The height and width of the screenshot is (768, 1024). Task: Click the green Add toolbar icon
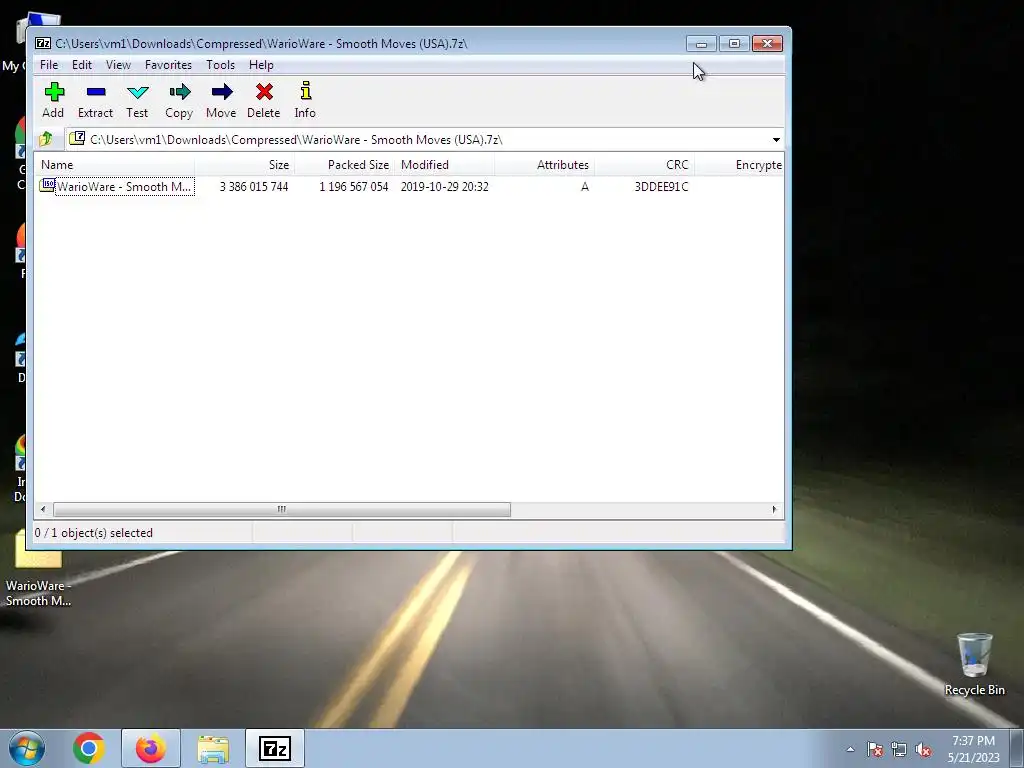(x=54, y=91)
